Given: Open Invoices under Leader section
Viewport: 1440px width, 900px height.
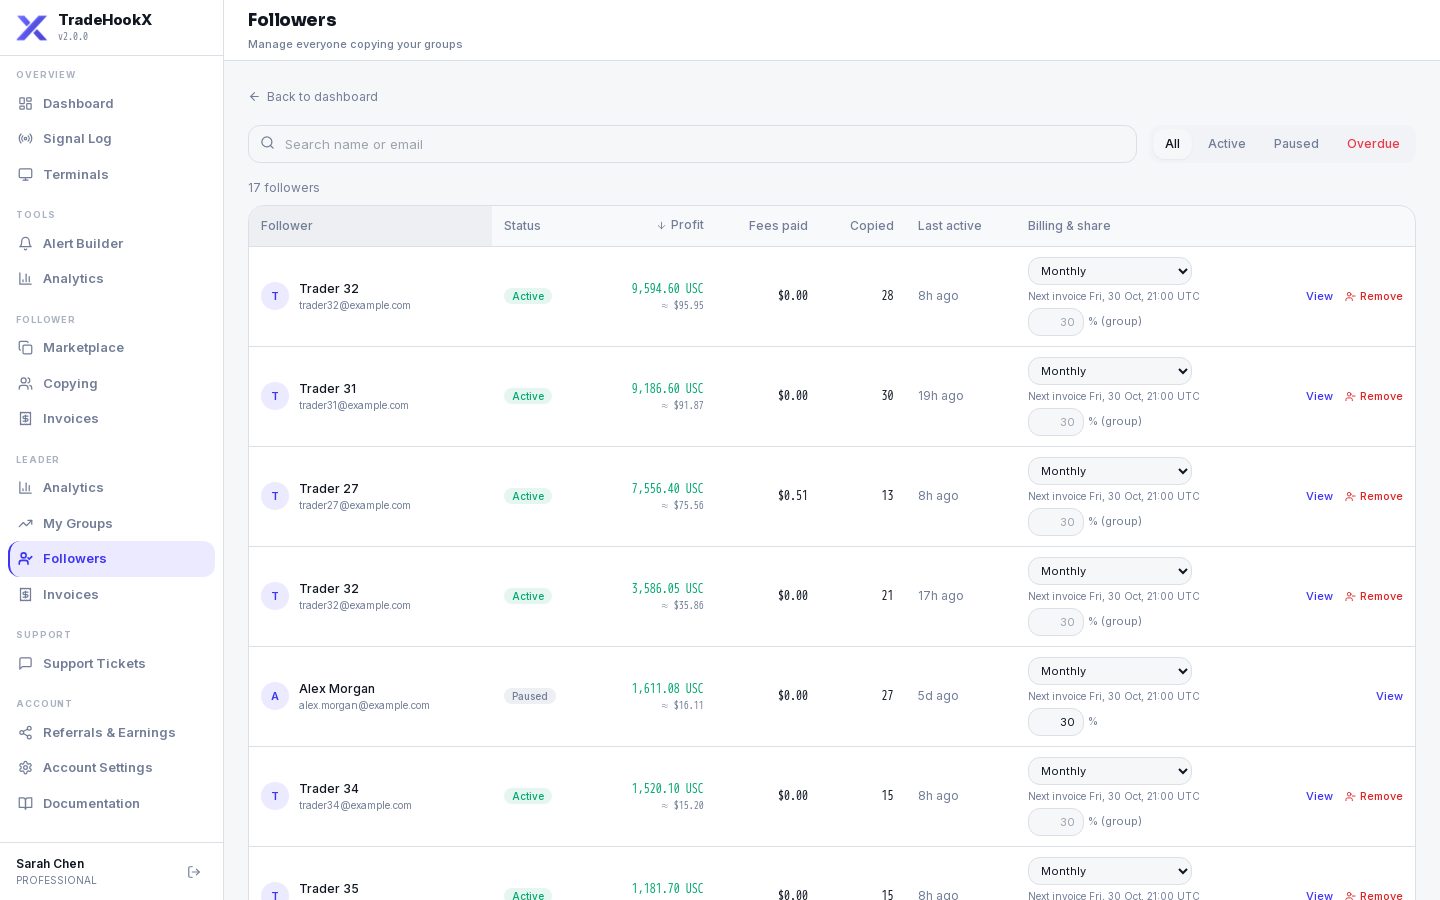Looking at the screenshot, I should [111, 594].
